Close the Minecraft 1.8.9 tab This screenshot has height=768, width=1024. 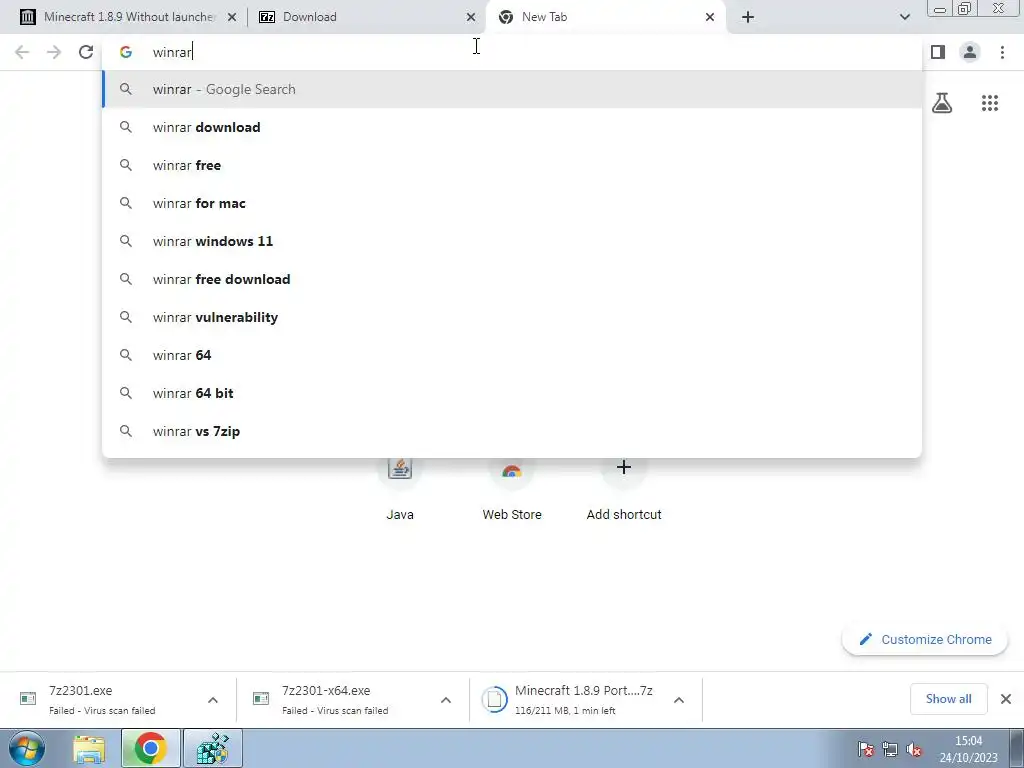coord(232,18)
